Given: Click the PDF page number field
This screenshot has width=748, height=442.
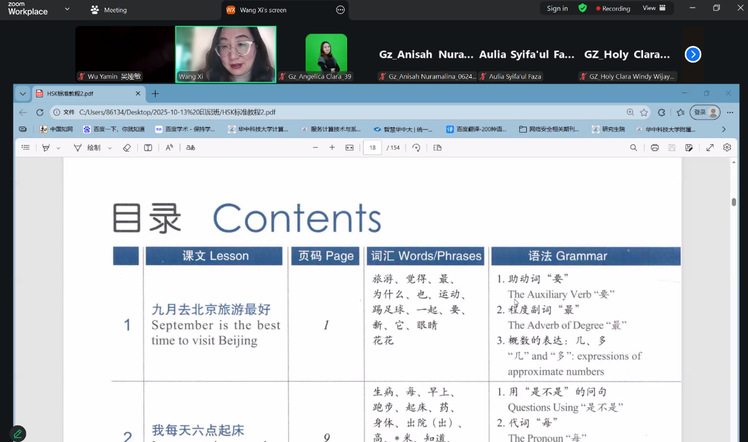Looking at the screenshot, I should point(373,148).
